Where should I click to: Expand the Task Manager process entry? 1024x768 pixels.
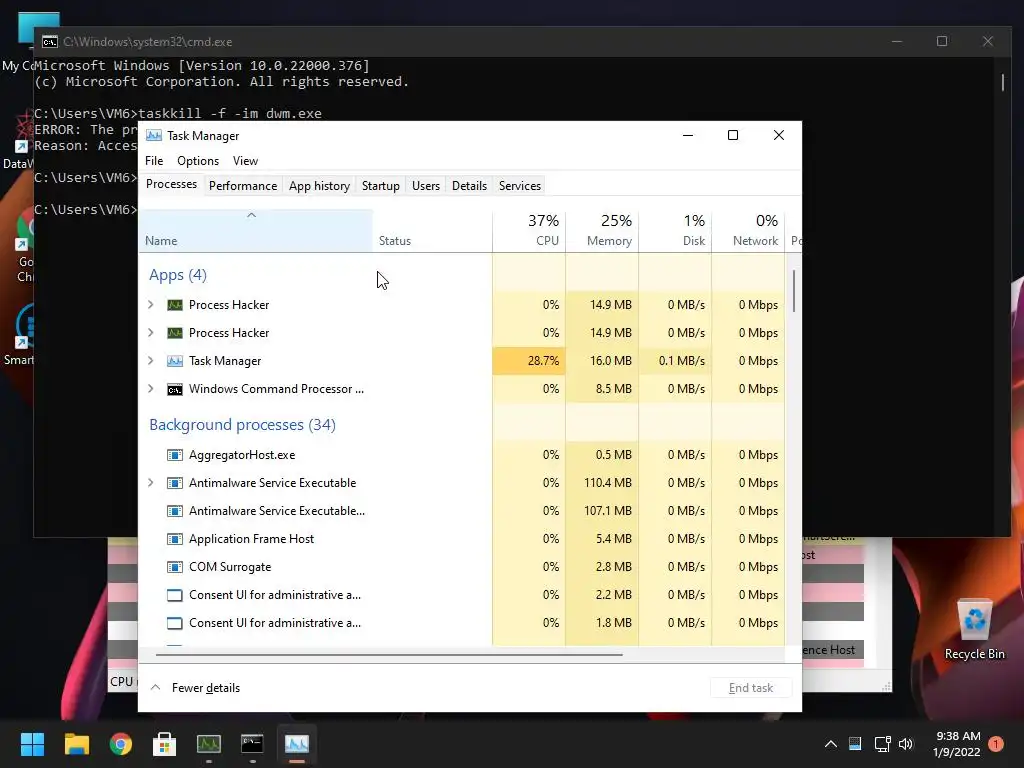[151, 361]
